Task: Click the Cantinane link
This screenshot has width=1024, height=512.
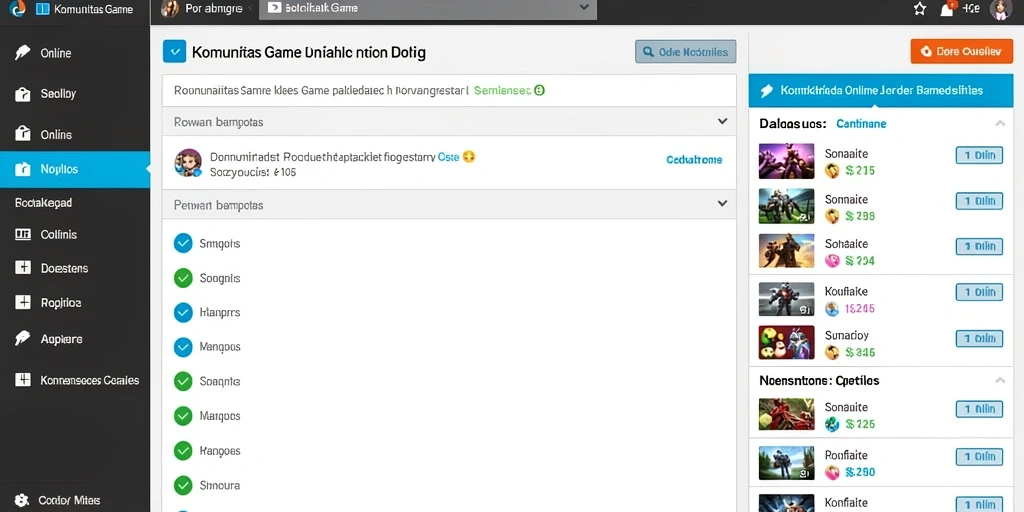Action: coord(861,123)
